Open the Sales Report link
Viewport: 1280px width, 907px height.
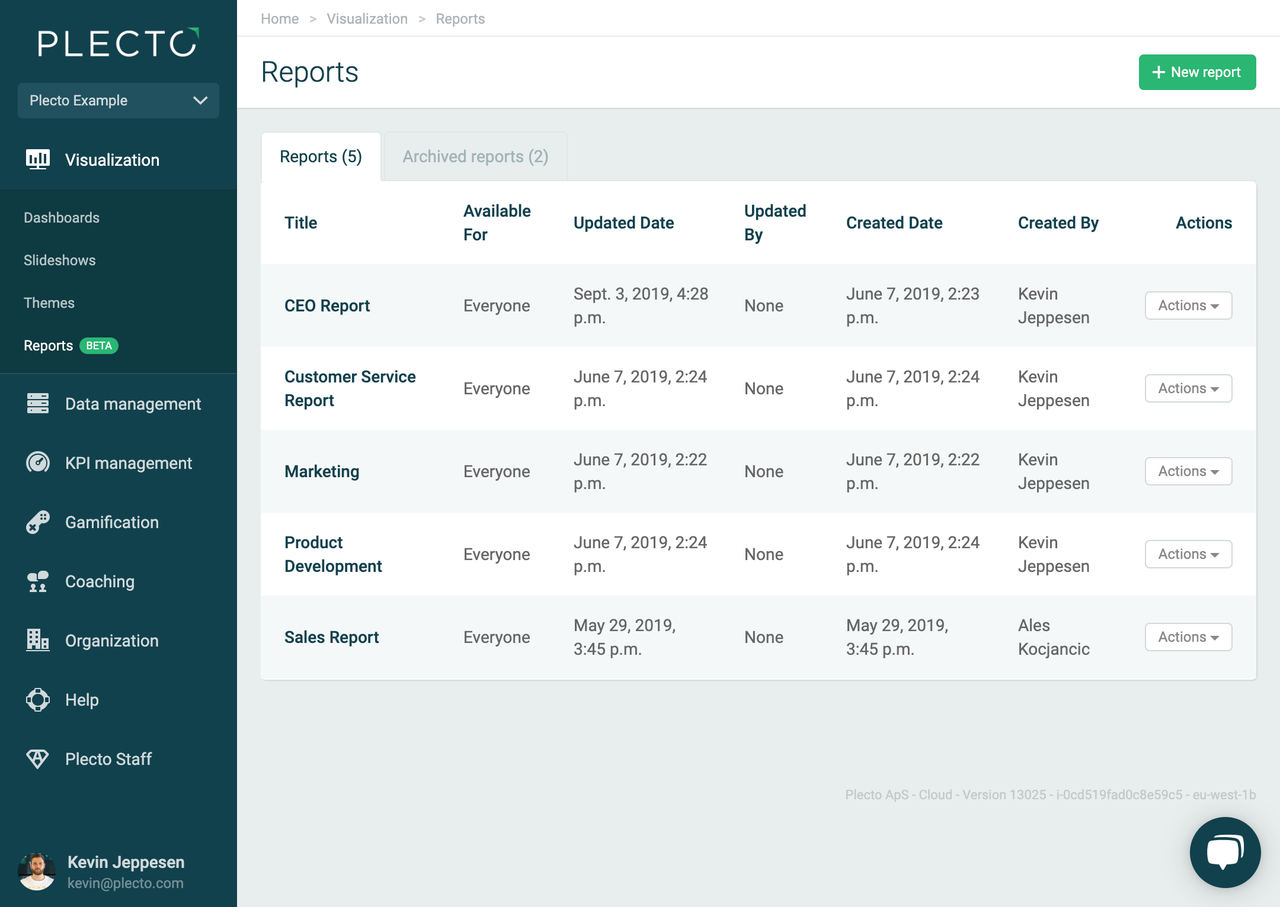331,638
